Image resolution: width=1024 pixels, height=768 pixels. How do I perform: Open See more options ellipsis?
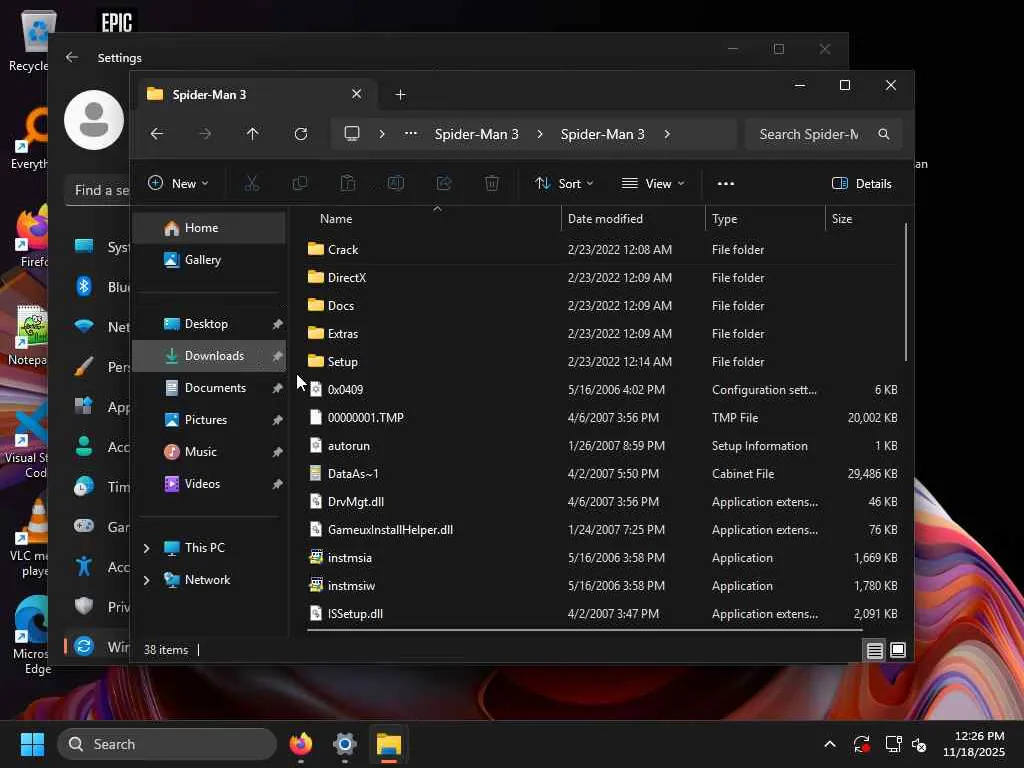coord(726,184)
